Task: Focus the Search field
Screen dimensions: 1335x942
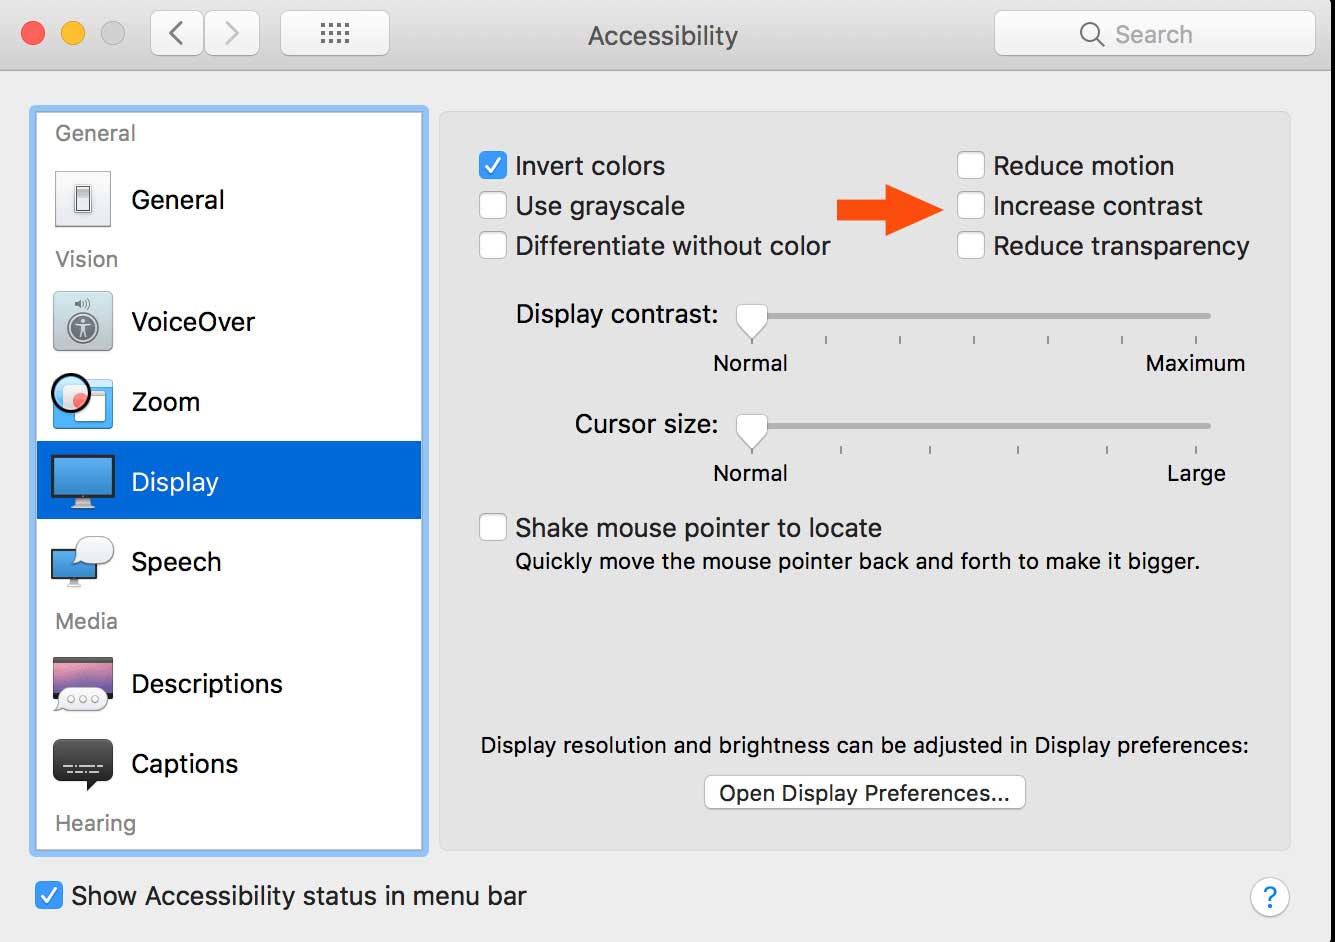Action: [1154, 34]
